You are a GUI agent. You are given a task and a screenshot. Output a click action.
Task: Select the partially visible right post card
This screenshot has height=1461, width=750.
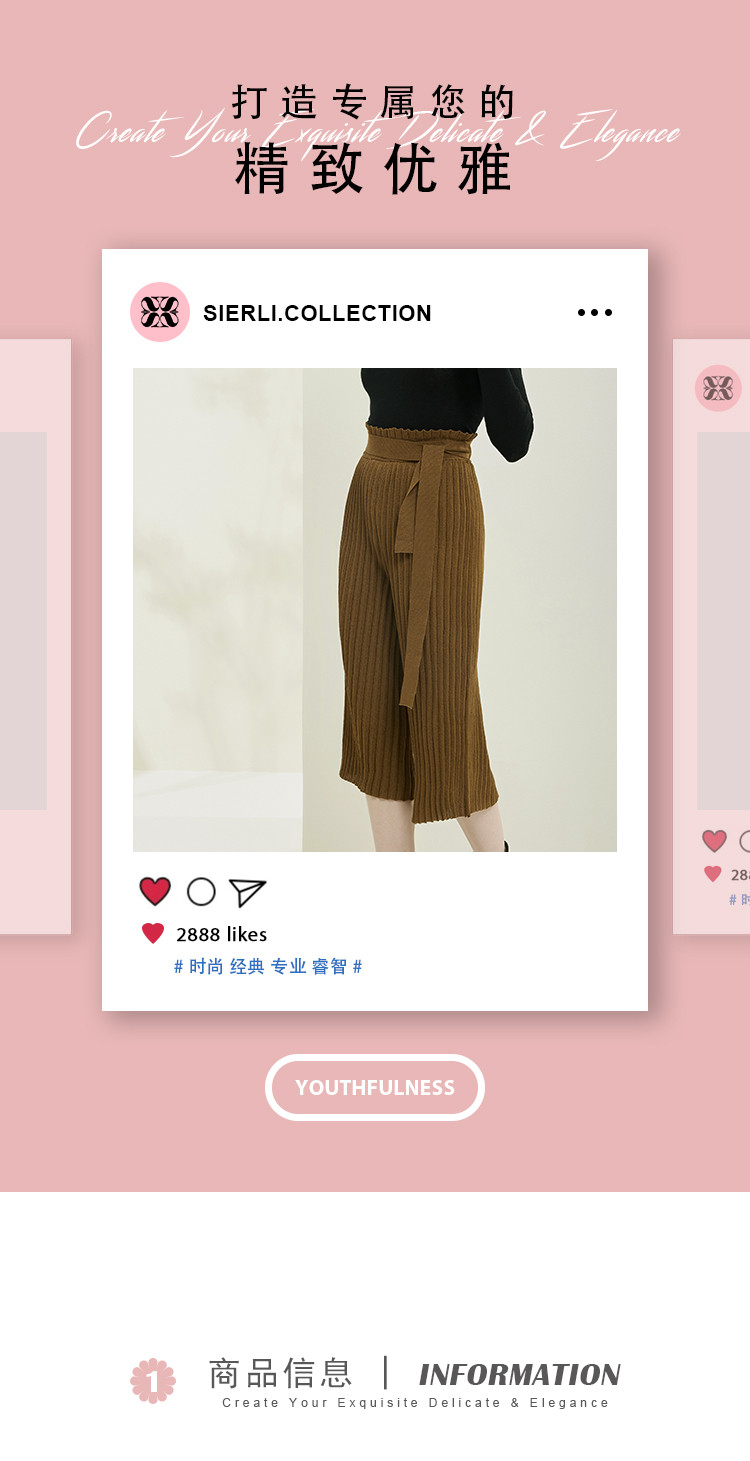point(711,637)
